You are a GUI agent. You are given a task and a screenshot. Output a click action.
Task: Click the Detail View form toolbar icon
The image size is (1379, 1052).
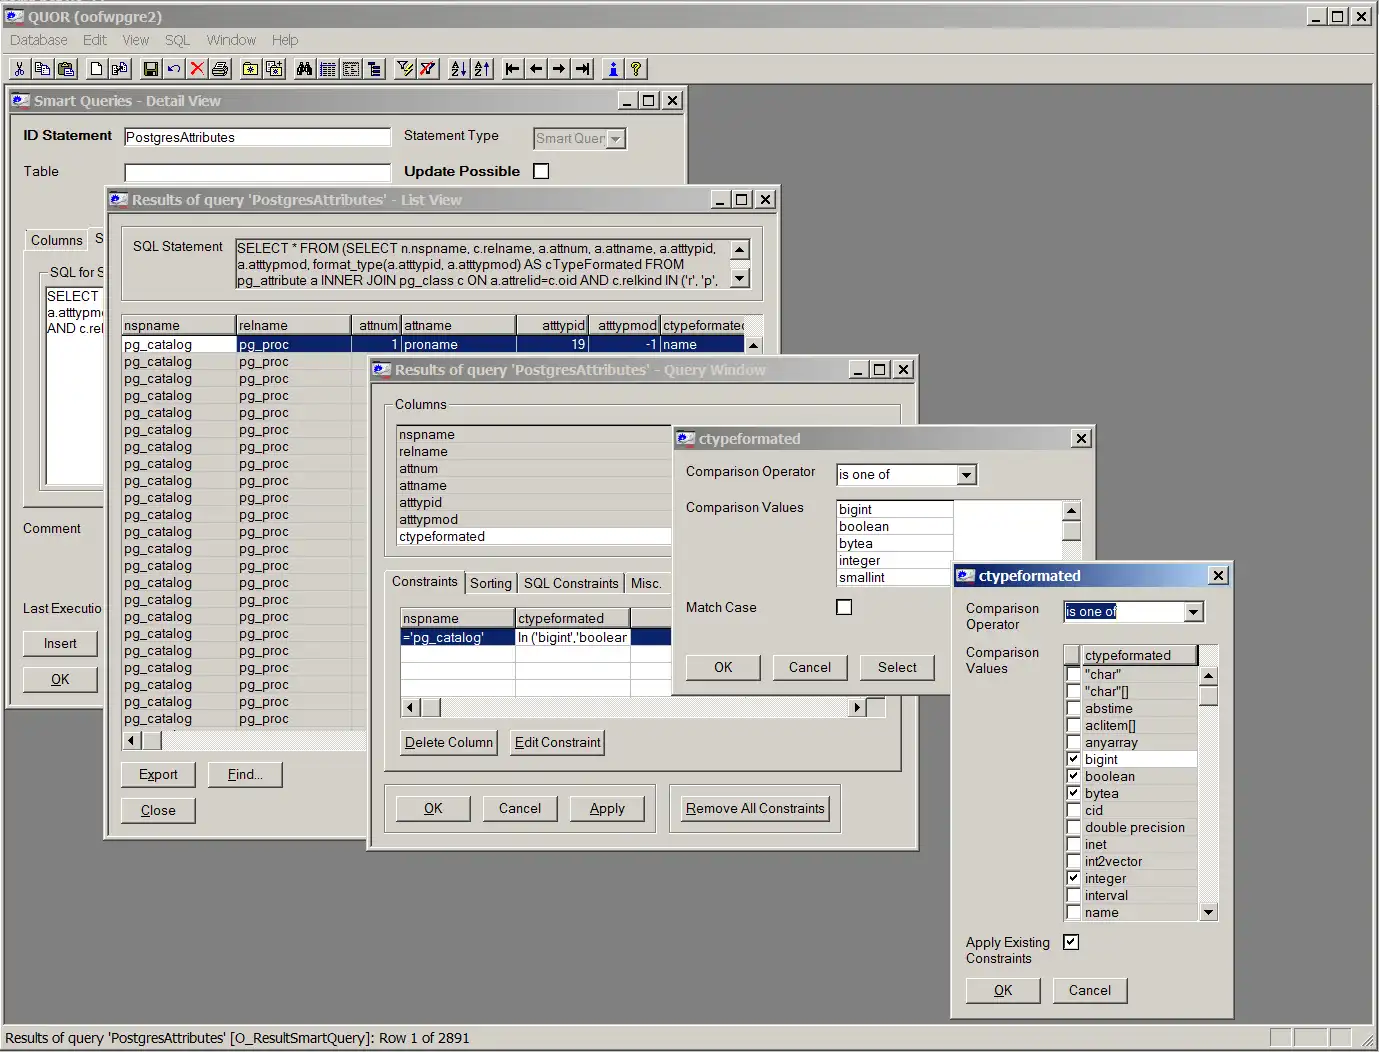(351, 69)
